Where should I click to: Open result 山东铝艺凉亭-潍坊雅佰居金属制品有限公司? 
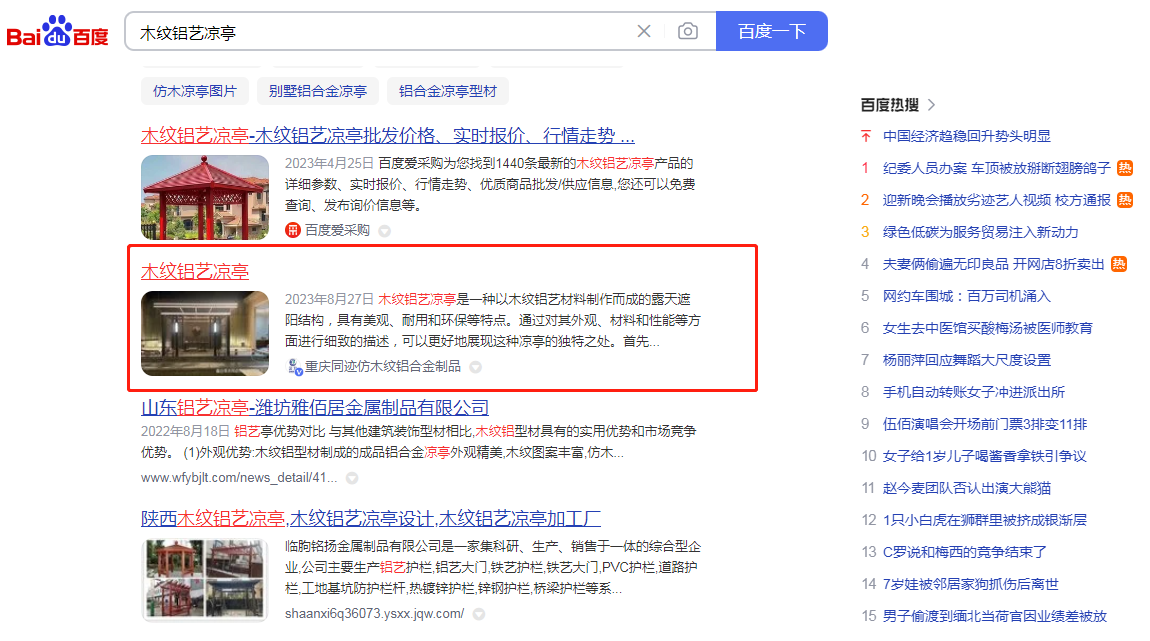[x=315, y=408]
